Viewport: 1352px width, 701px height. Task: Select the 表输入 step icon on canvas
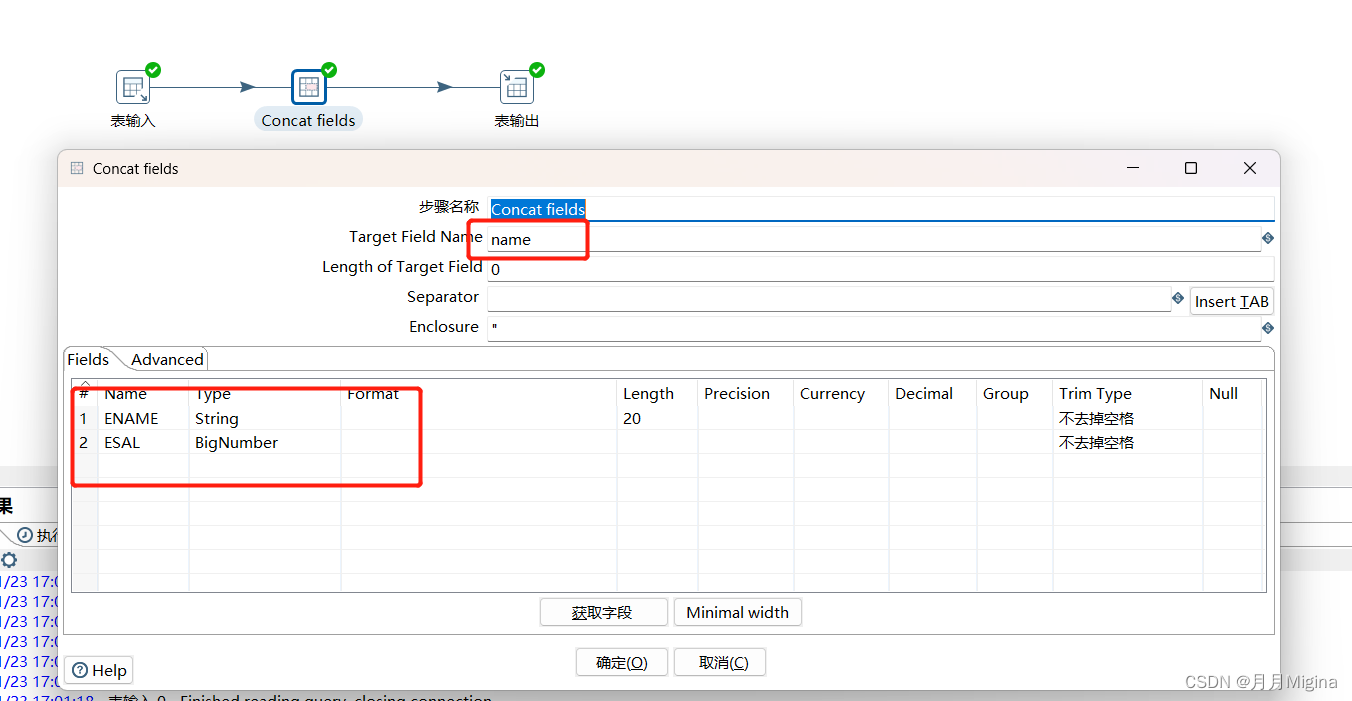pyautogui.click(x=132, y=87)
